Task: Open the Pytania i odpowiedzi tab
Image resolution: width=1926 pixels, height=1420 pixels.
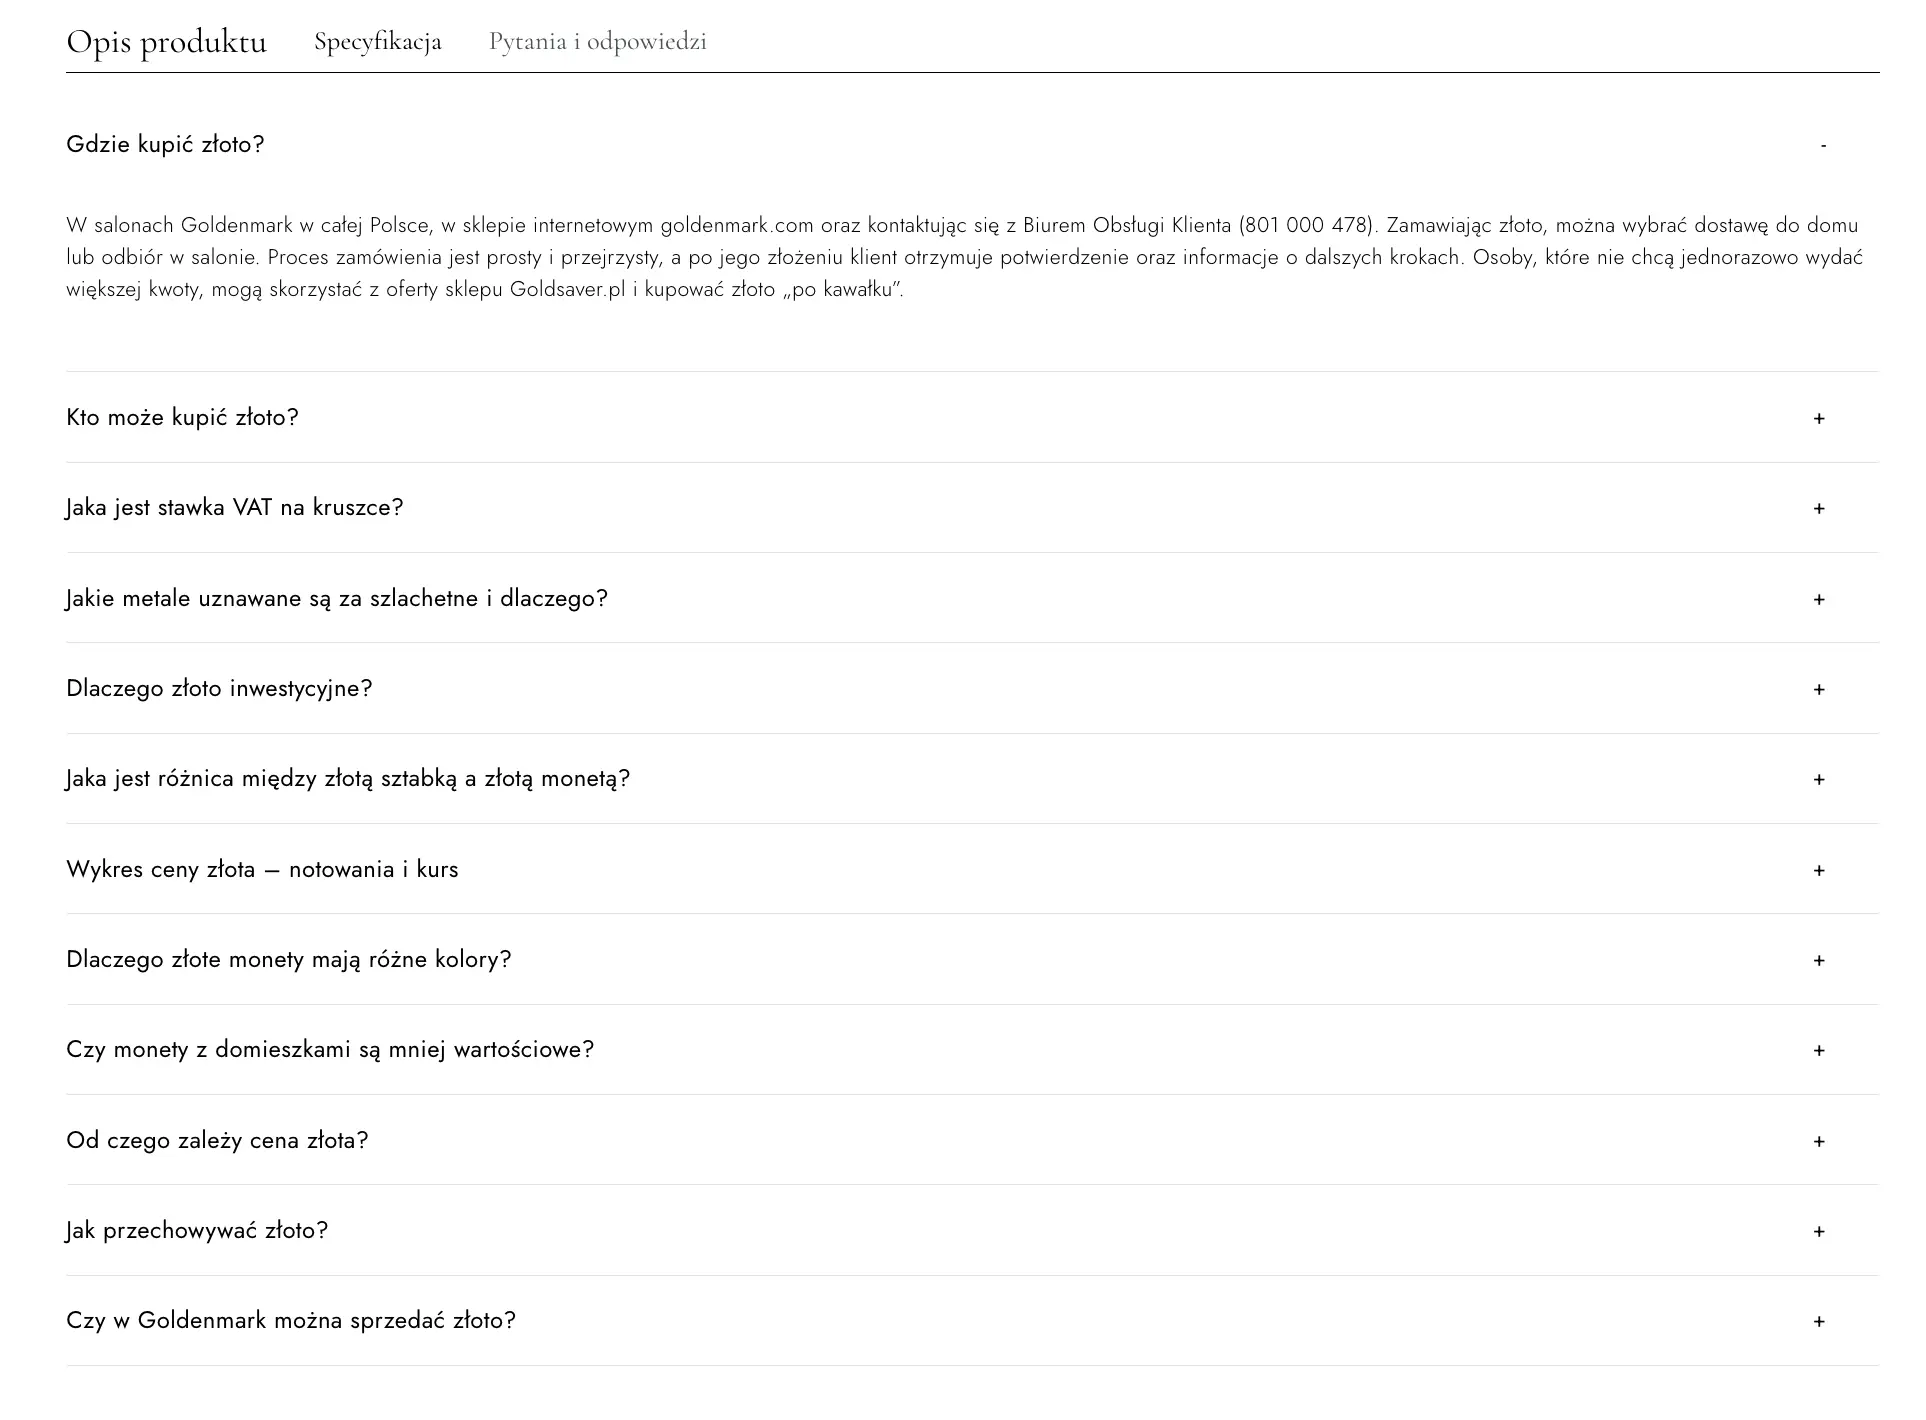Action: pyautogui.click(x=597, y=41)
